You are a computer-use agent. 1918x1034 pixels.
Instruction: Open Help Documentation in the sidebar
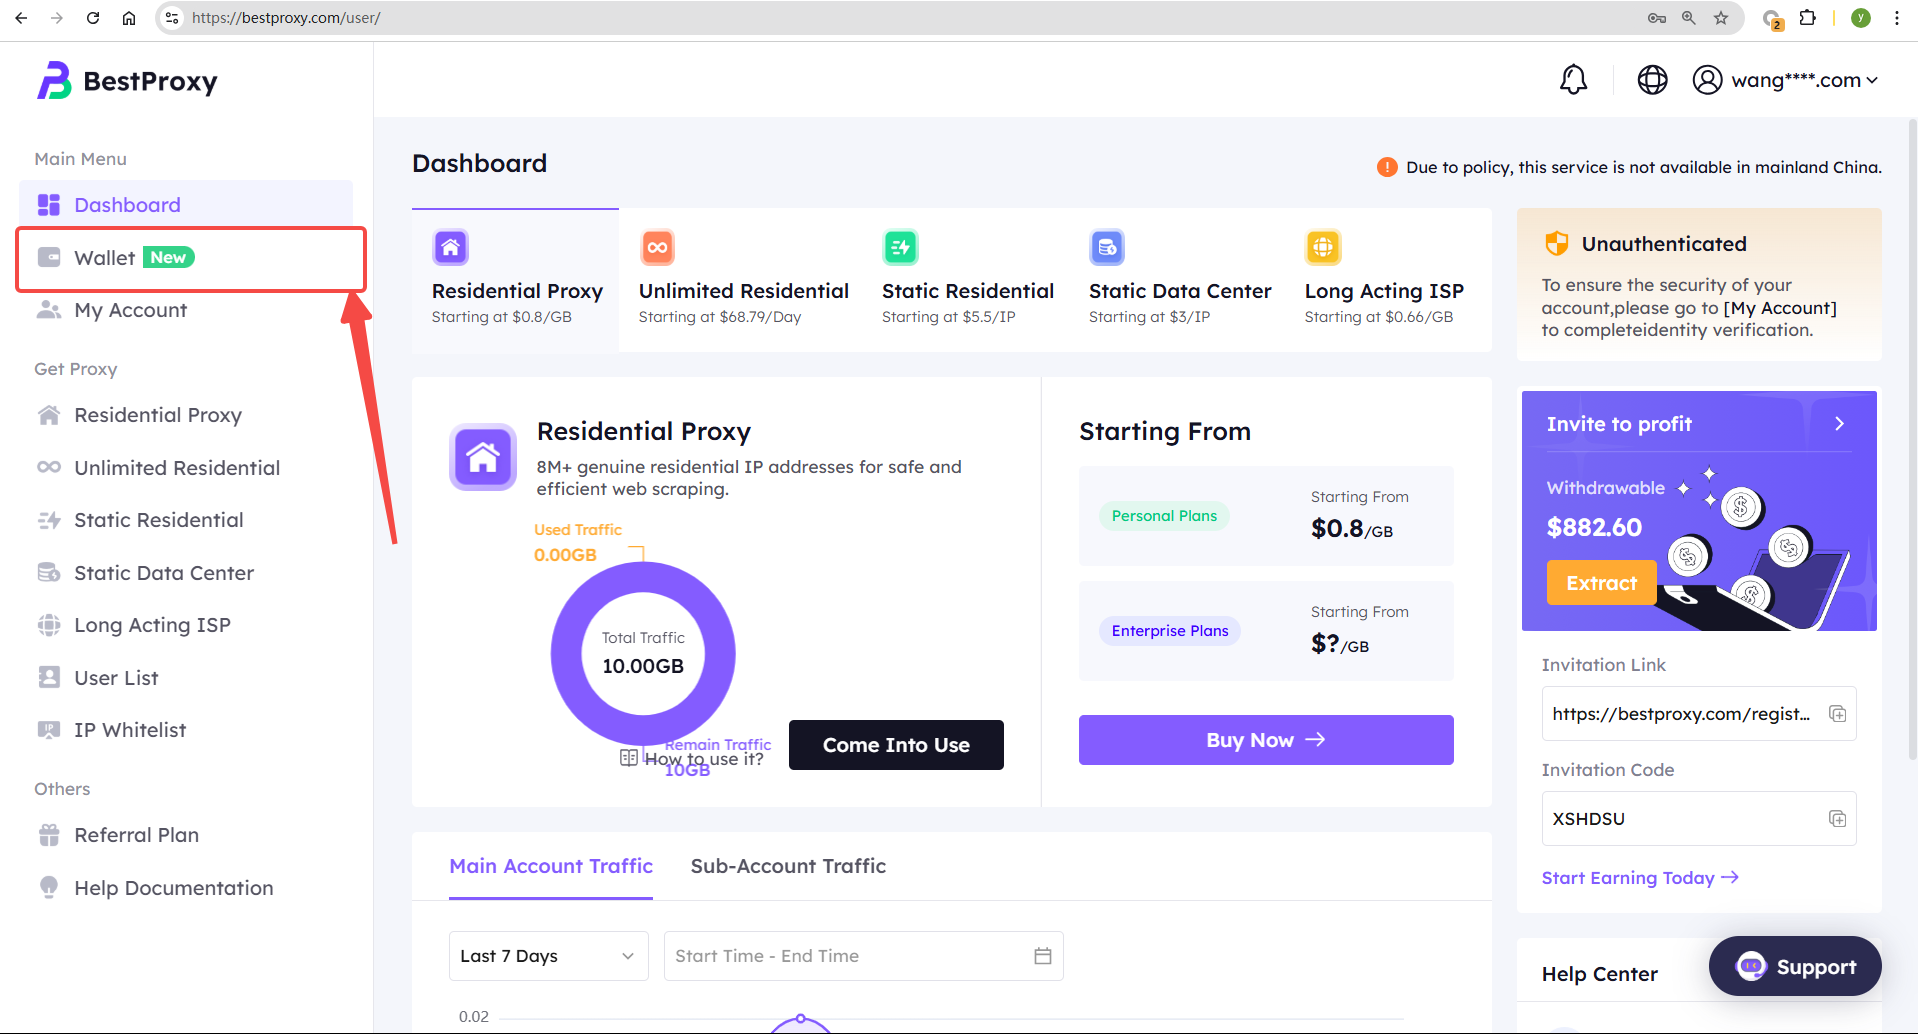[x=186, y=888]
